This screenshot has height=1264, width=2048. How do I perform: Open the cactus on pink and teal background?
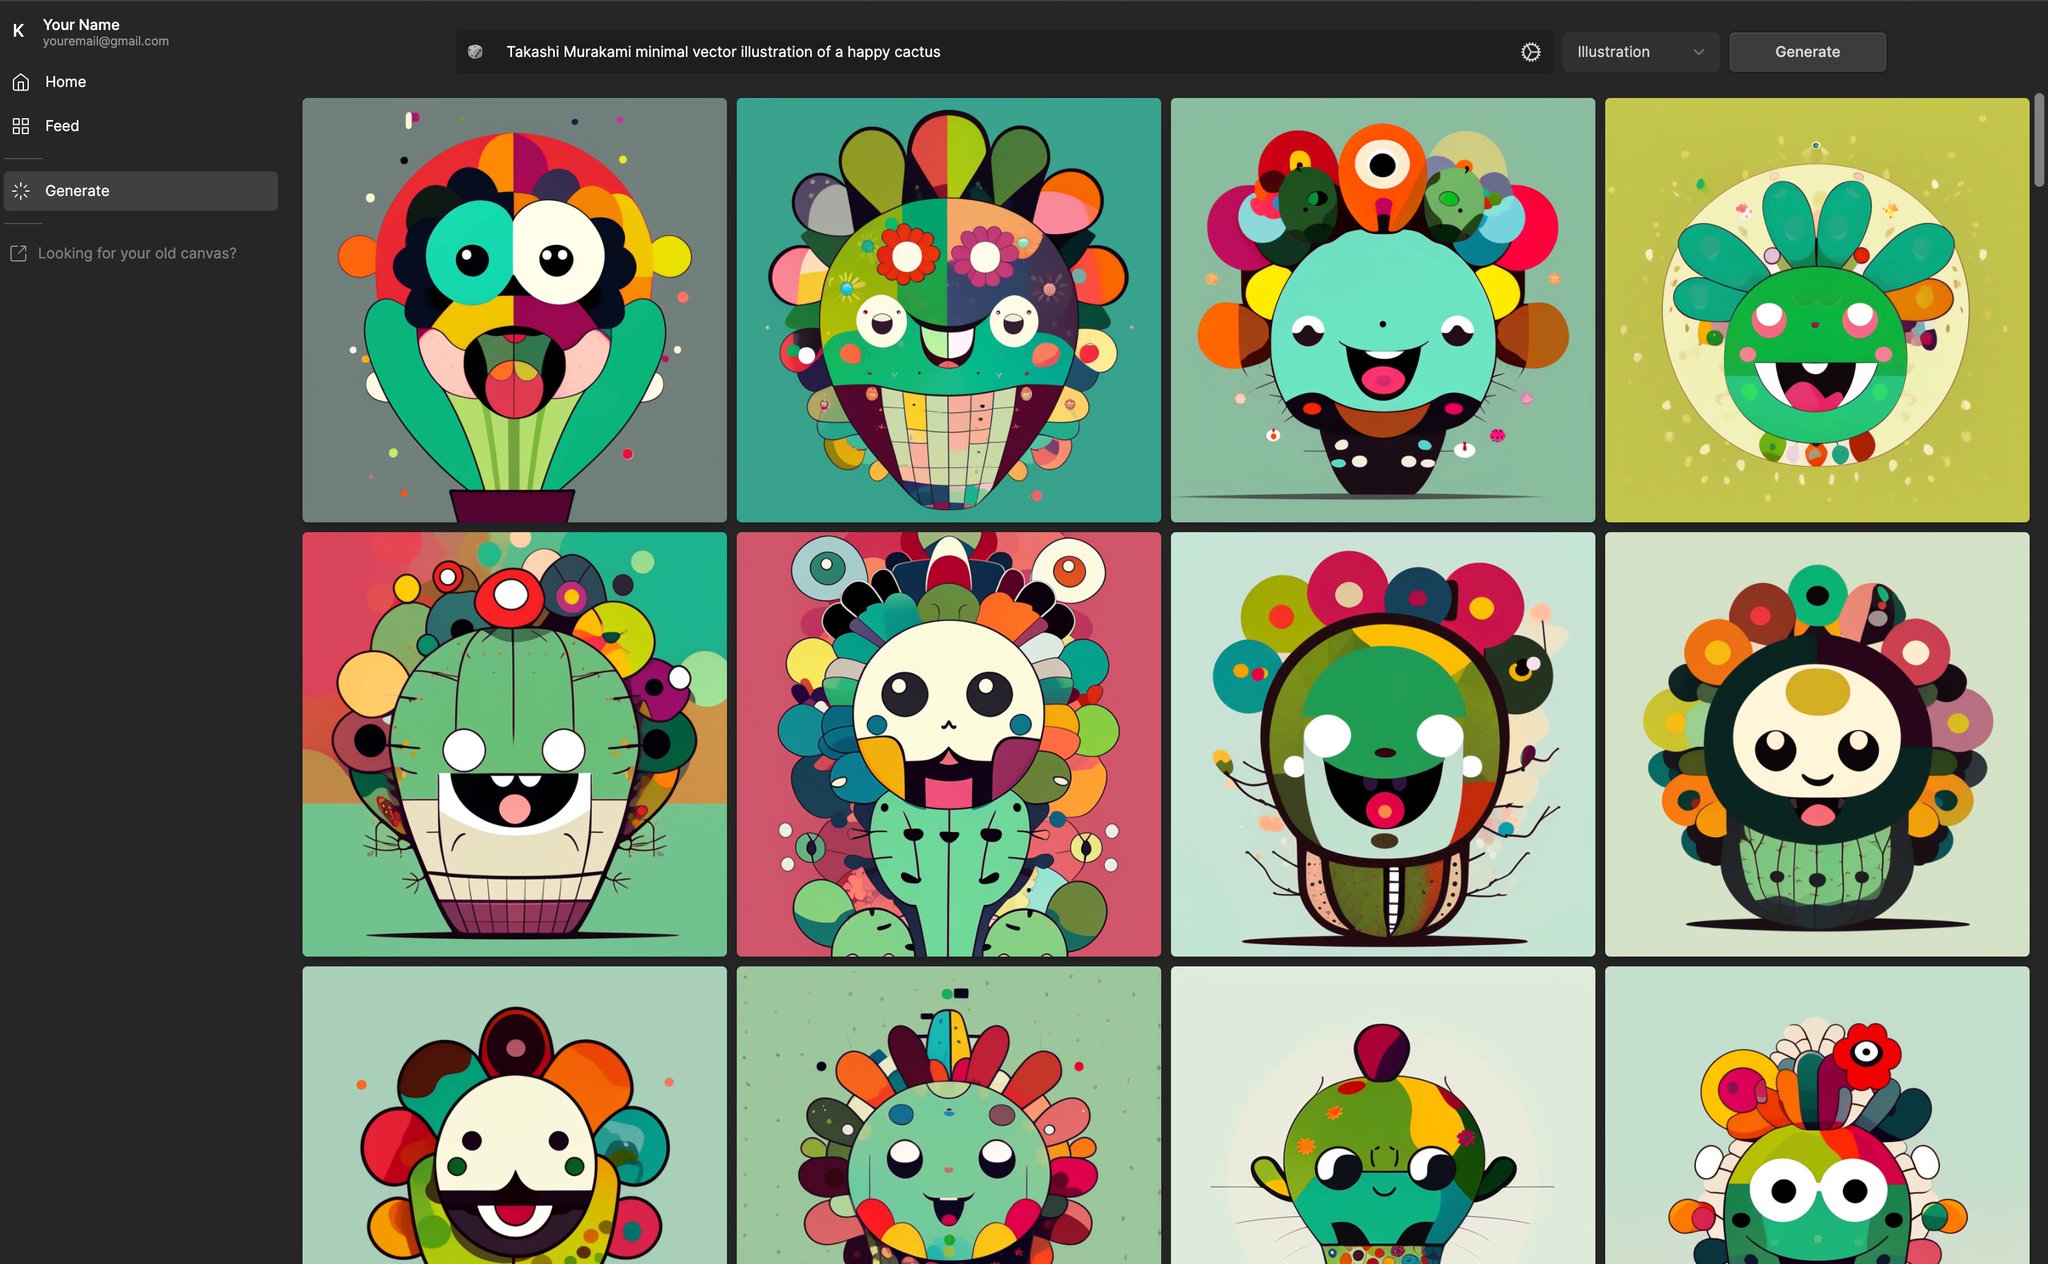coord(515,744)
